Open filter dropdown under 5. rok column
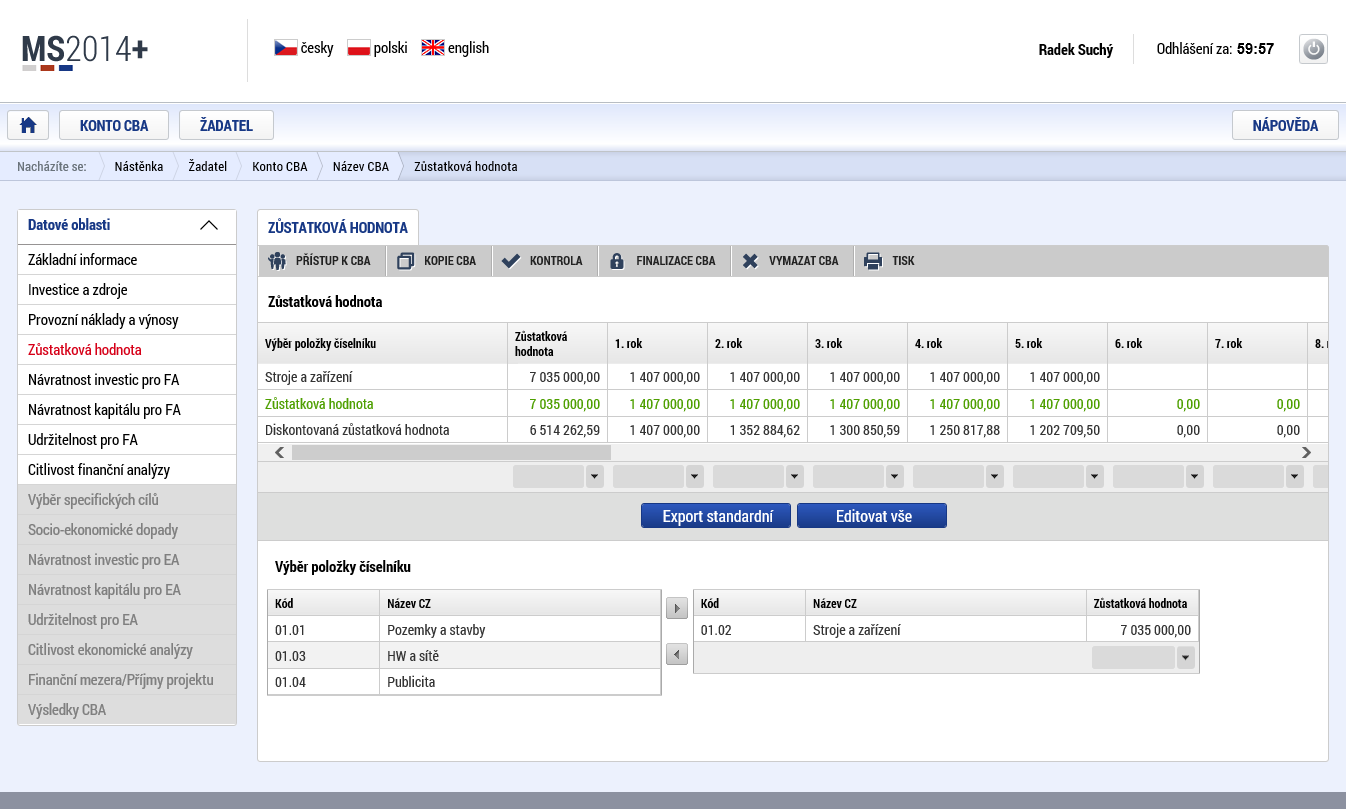The height and width of the screenshot is (809, 1346). pyautogui.click(x=1094, y=477)
